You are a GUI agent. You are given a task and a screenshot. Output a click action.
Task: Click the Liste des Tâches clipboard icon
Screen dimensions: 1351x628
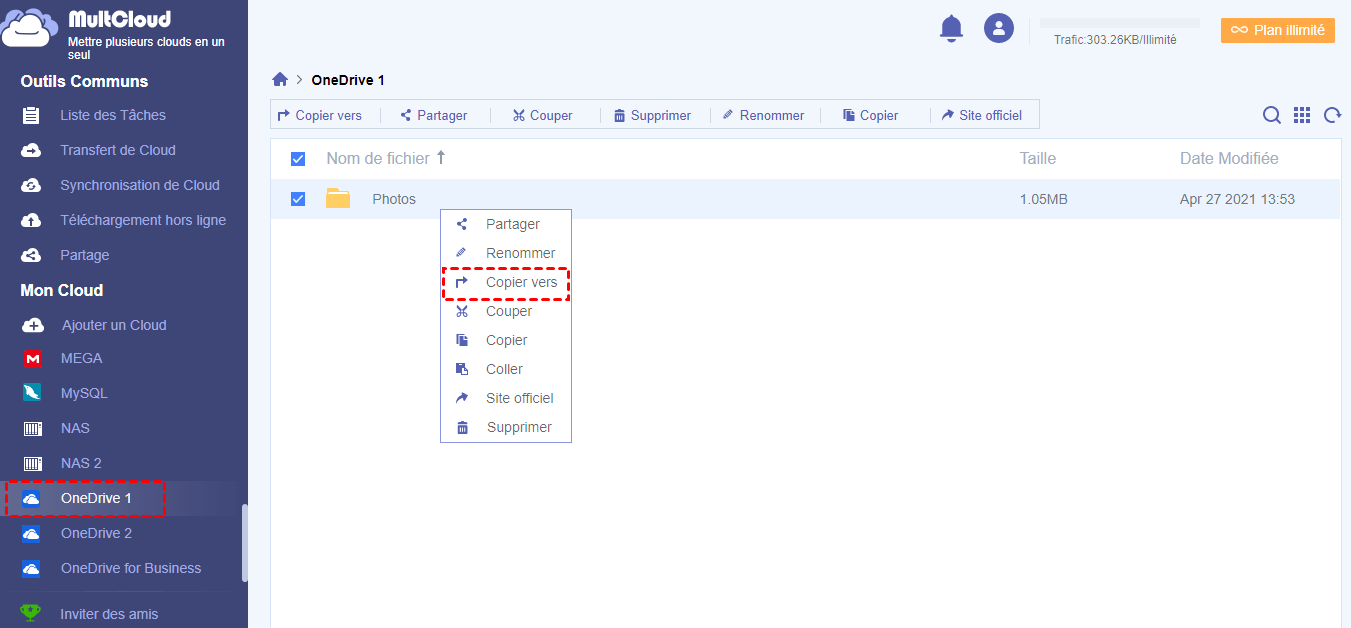[31, 115]
